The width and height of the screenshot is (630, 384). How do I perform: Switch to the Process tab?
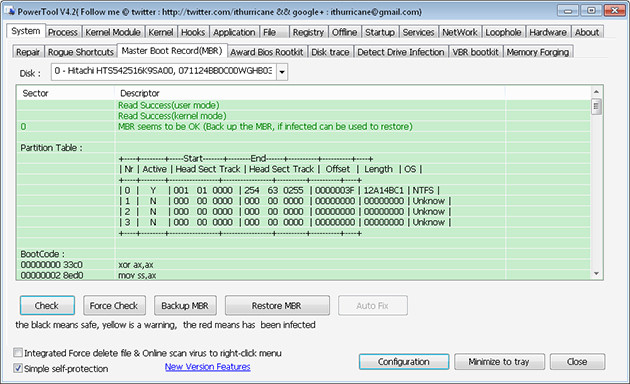tap(63, 32)
